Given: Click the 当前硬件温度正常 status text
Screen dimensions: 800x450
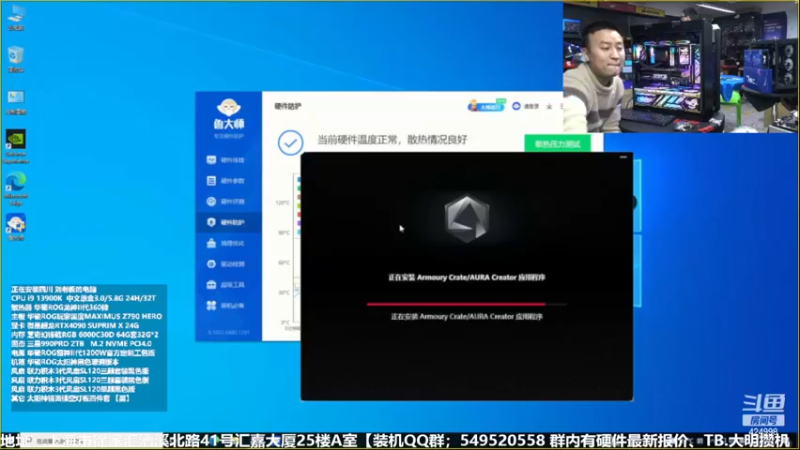Looking at the screenshot, I should 392,140.
